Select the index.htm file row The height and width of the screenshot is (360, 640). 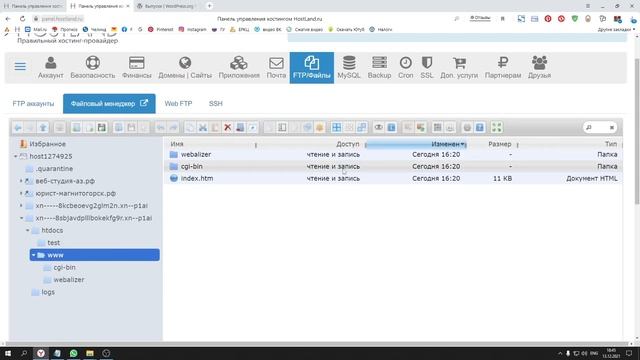coord(393,178)
